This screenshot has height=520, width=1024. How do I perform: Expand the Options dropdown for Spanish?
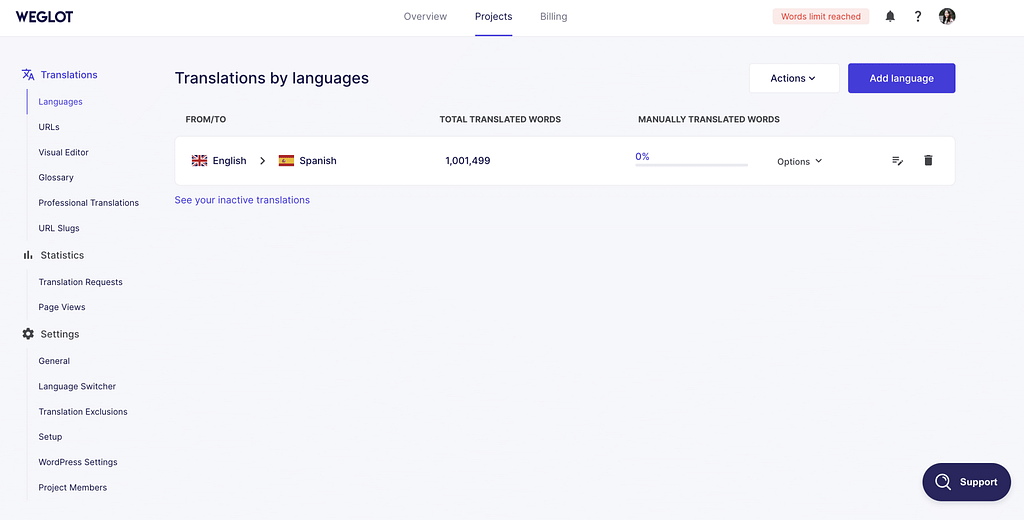pyautogui.click(x=799, y=161)
